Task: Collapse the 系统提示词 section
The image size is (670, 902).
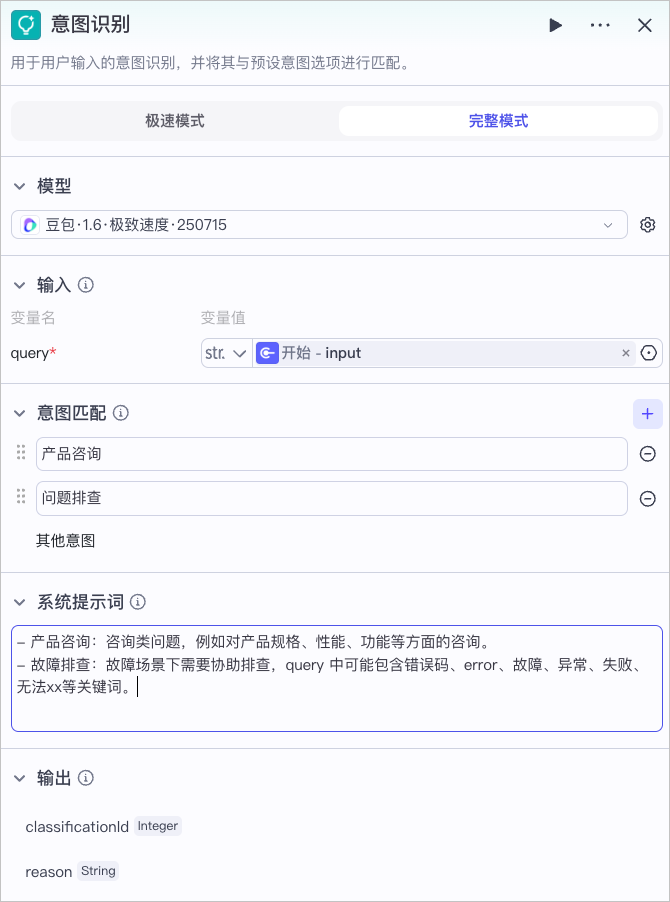Action: click(x=19, y=602)
